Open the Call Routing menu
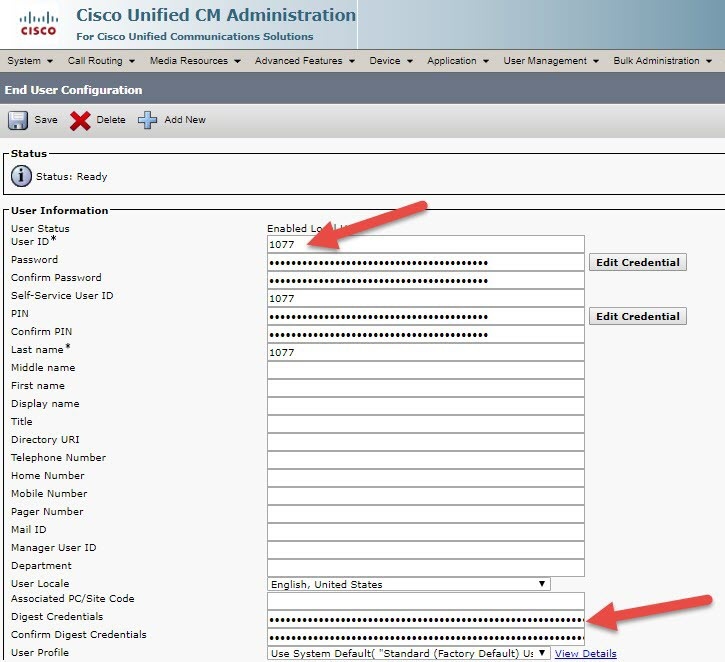The width and height of the screenshot is (725, 662). [x=101, y=61]
